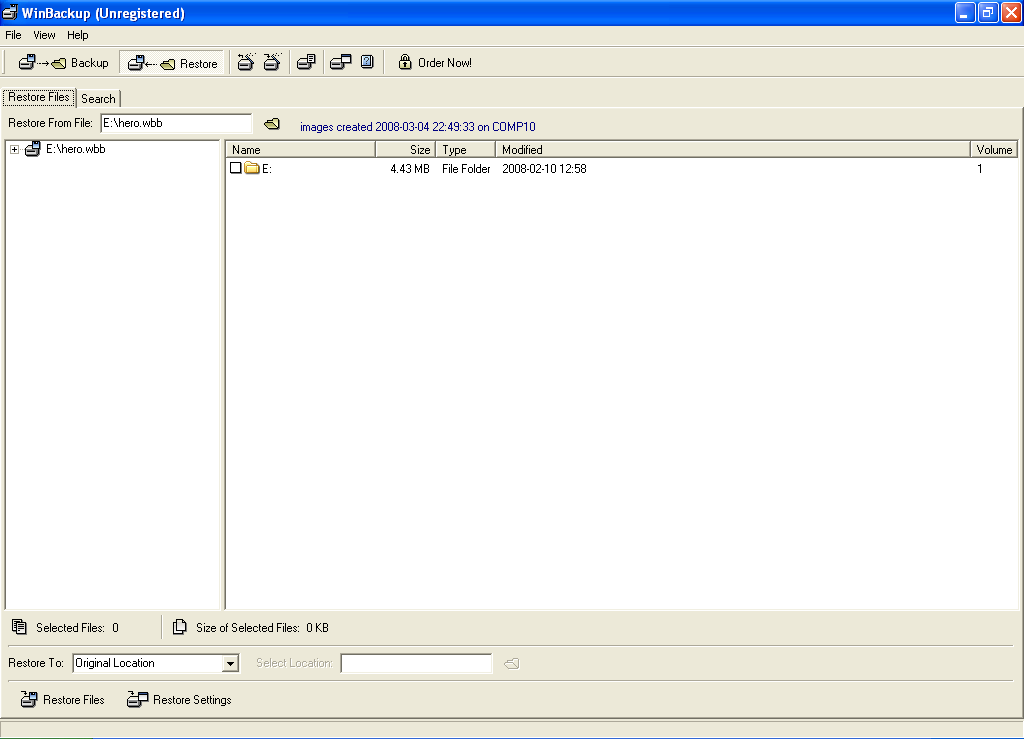1024x739 pixels.
Task: Browse for backup file with folder icon
Action: (x=272, y=124)
